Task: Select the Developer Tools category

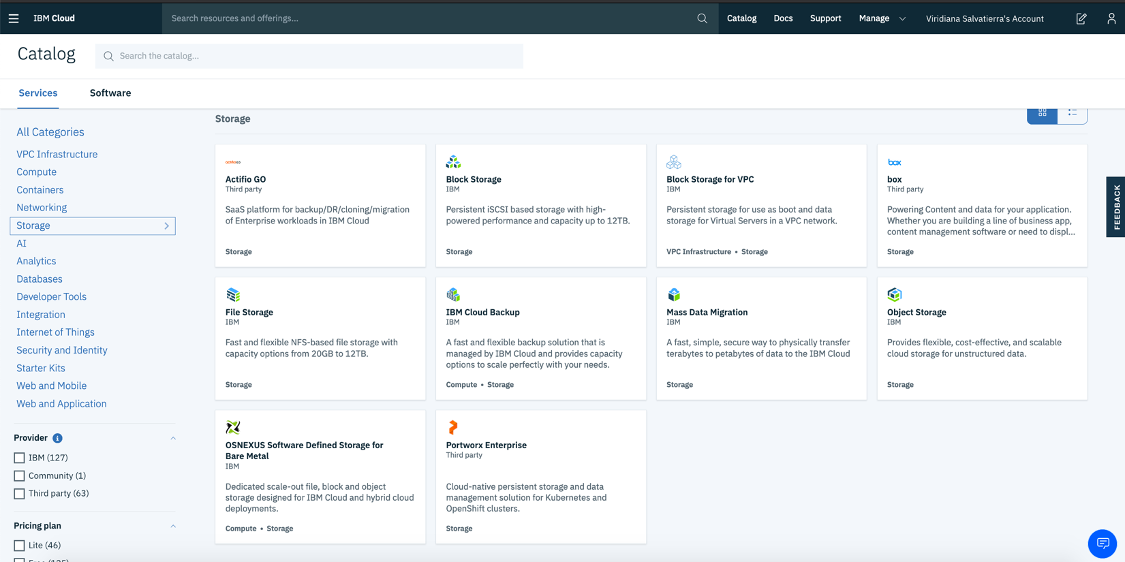Action: point(52,296)
